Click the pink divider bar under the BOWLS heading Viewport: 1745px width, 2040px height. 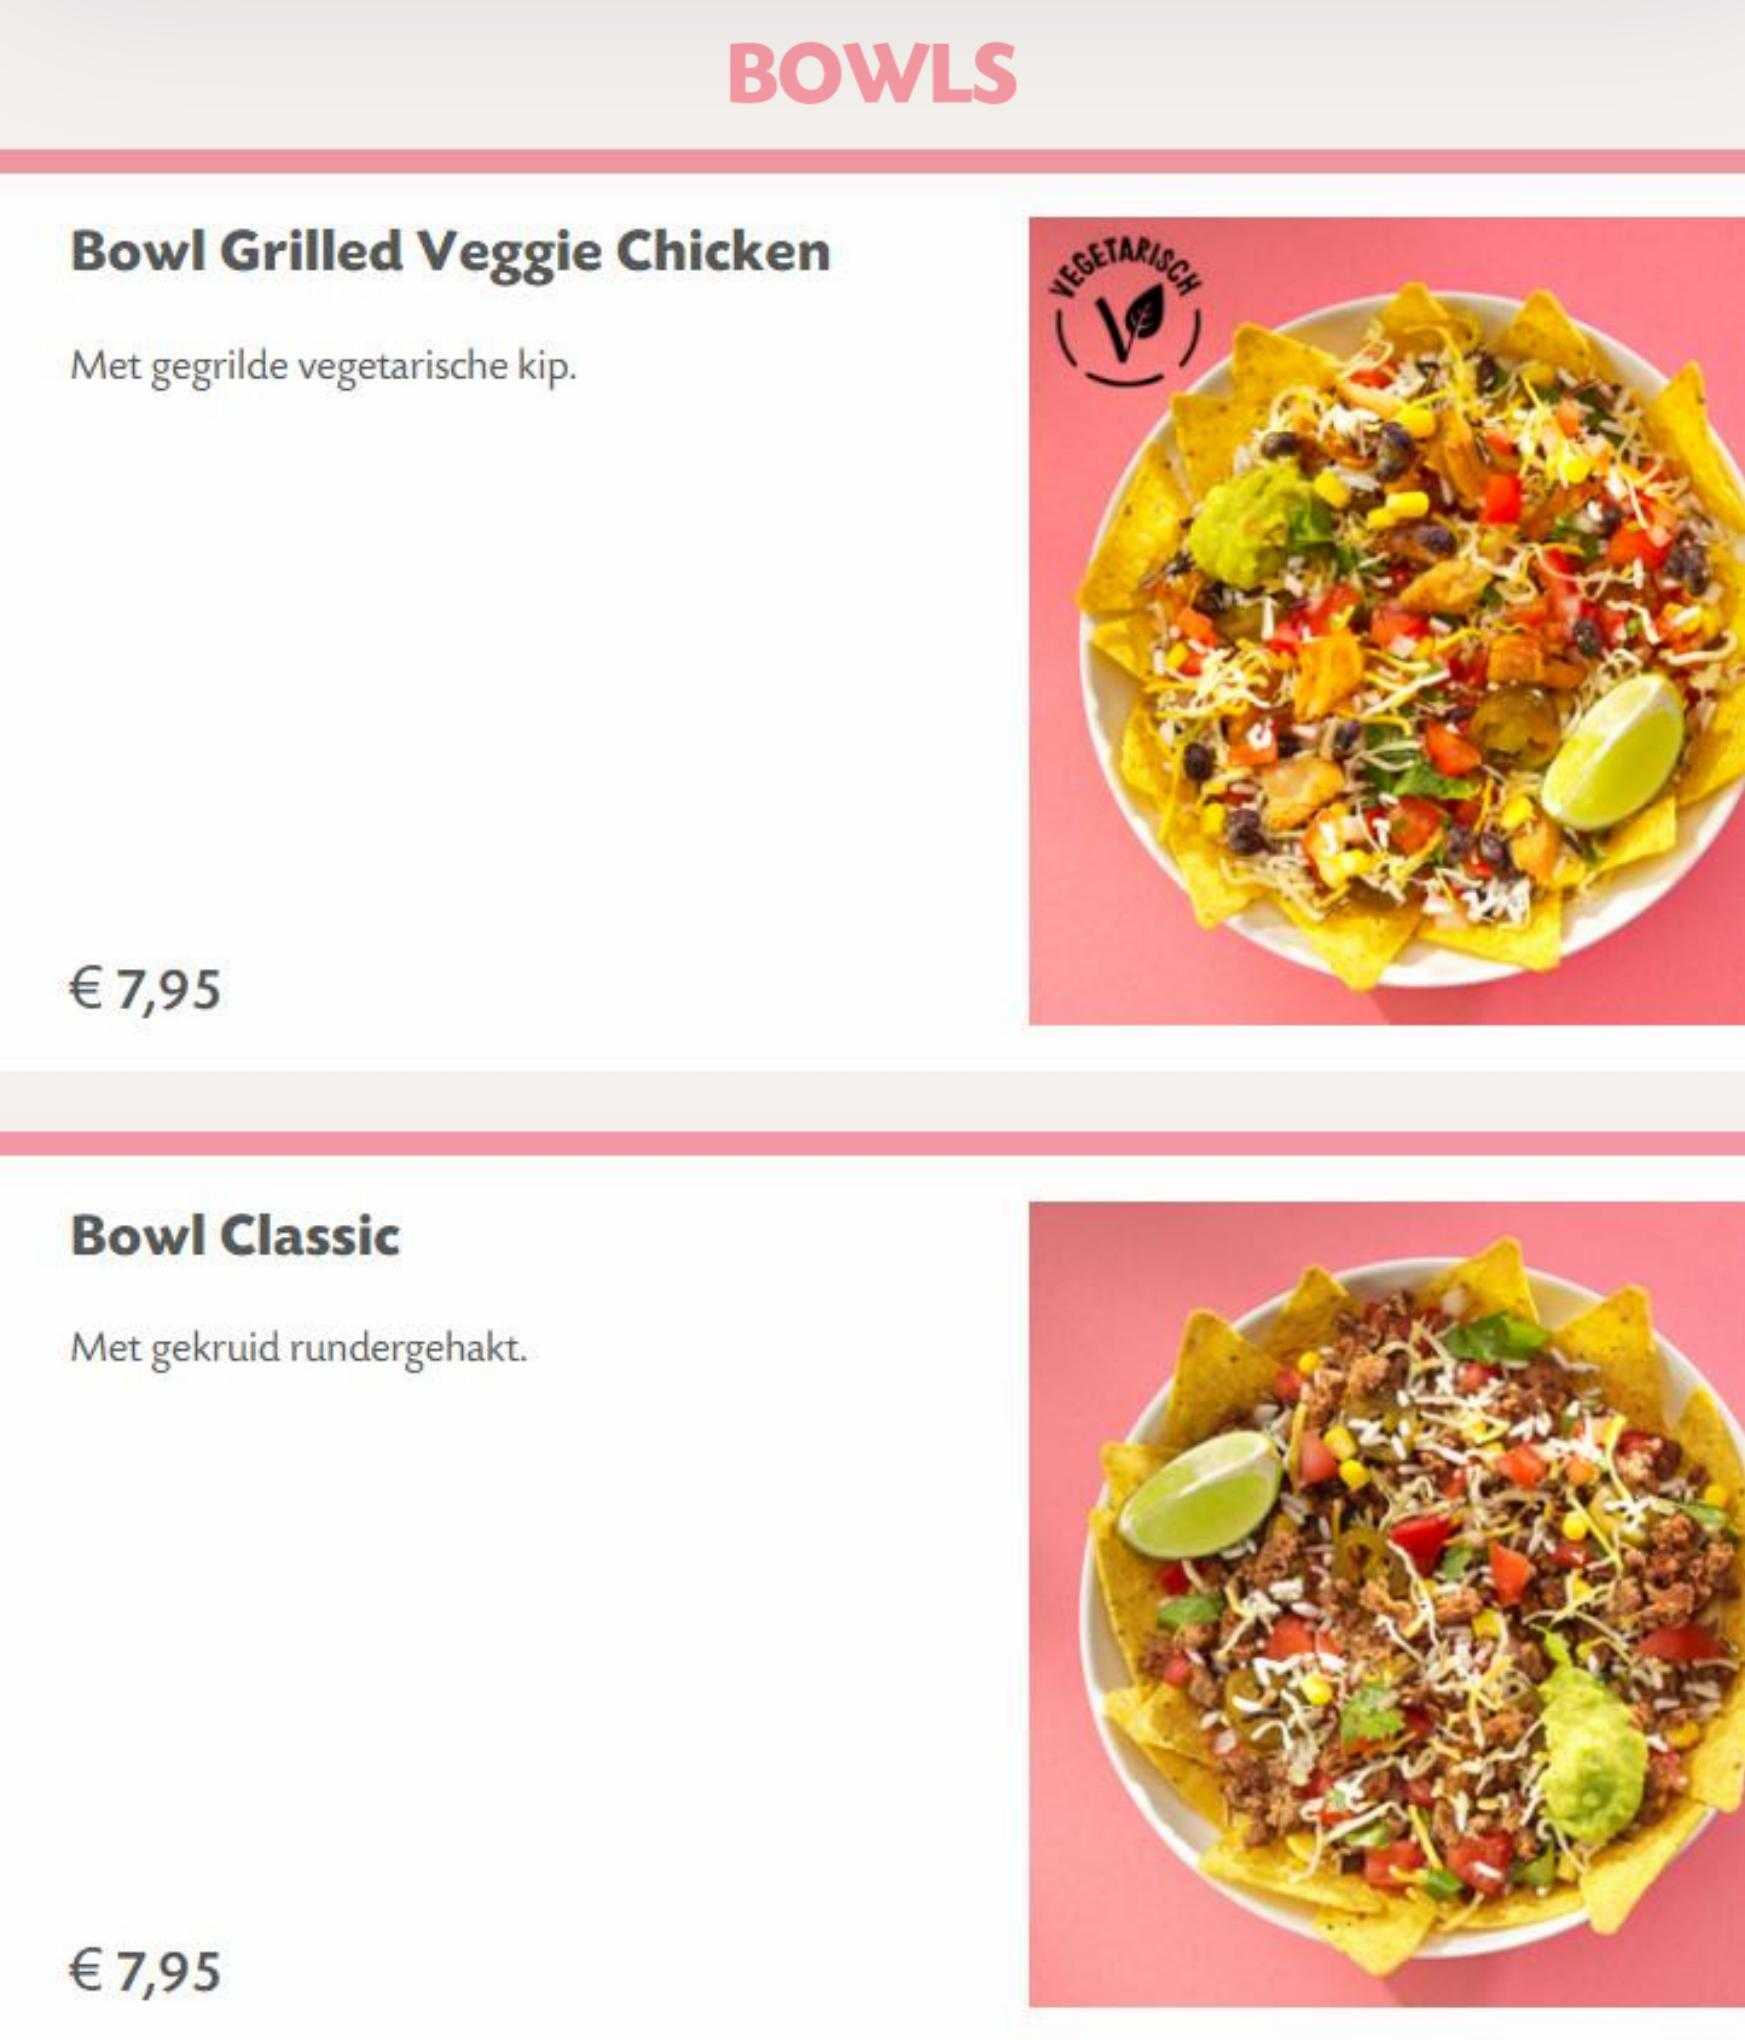[x=872, y=162]
